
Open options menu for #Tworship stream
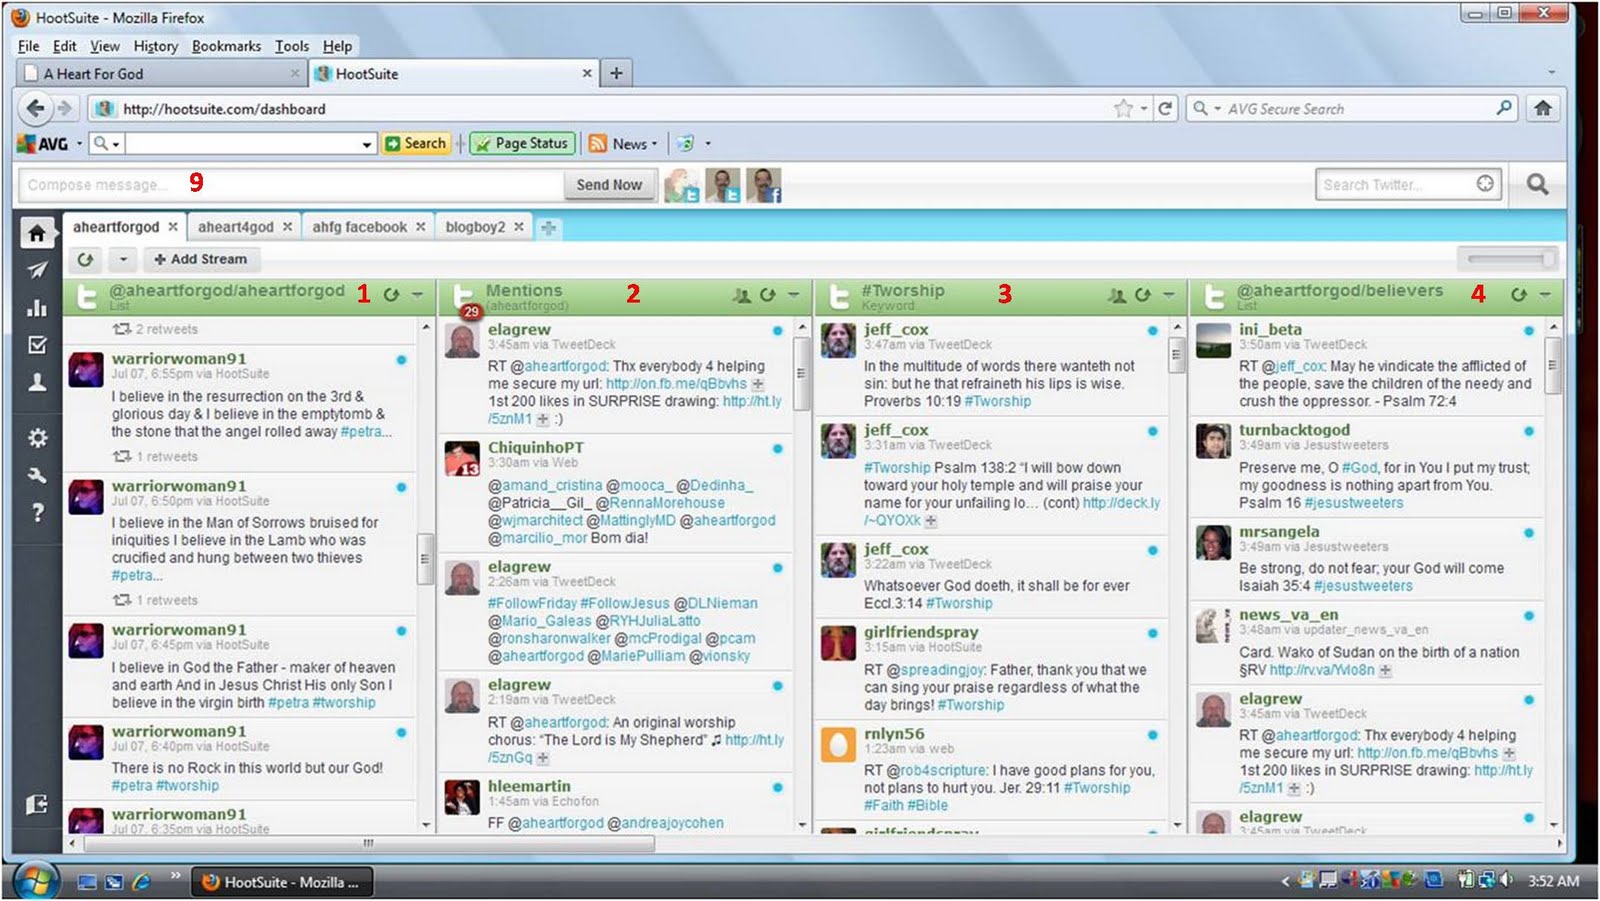(1169, 295)
